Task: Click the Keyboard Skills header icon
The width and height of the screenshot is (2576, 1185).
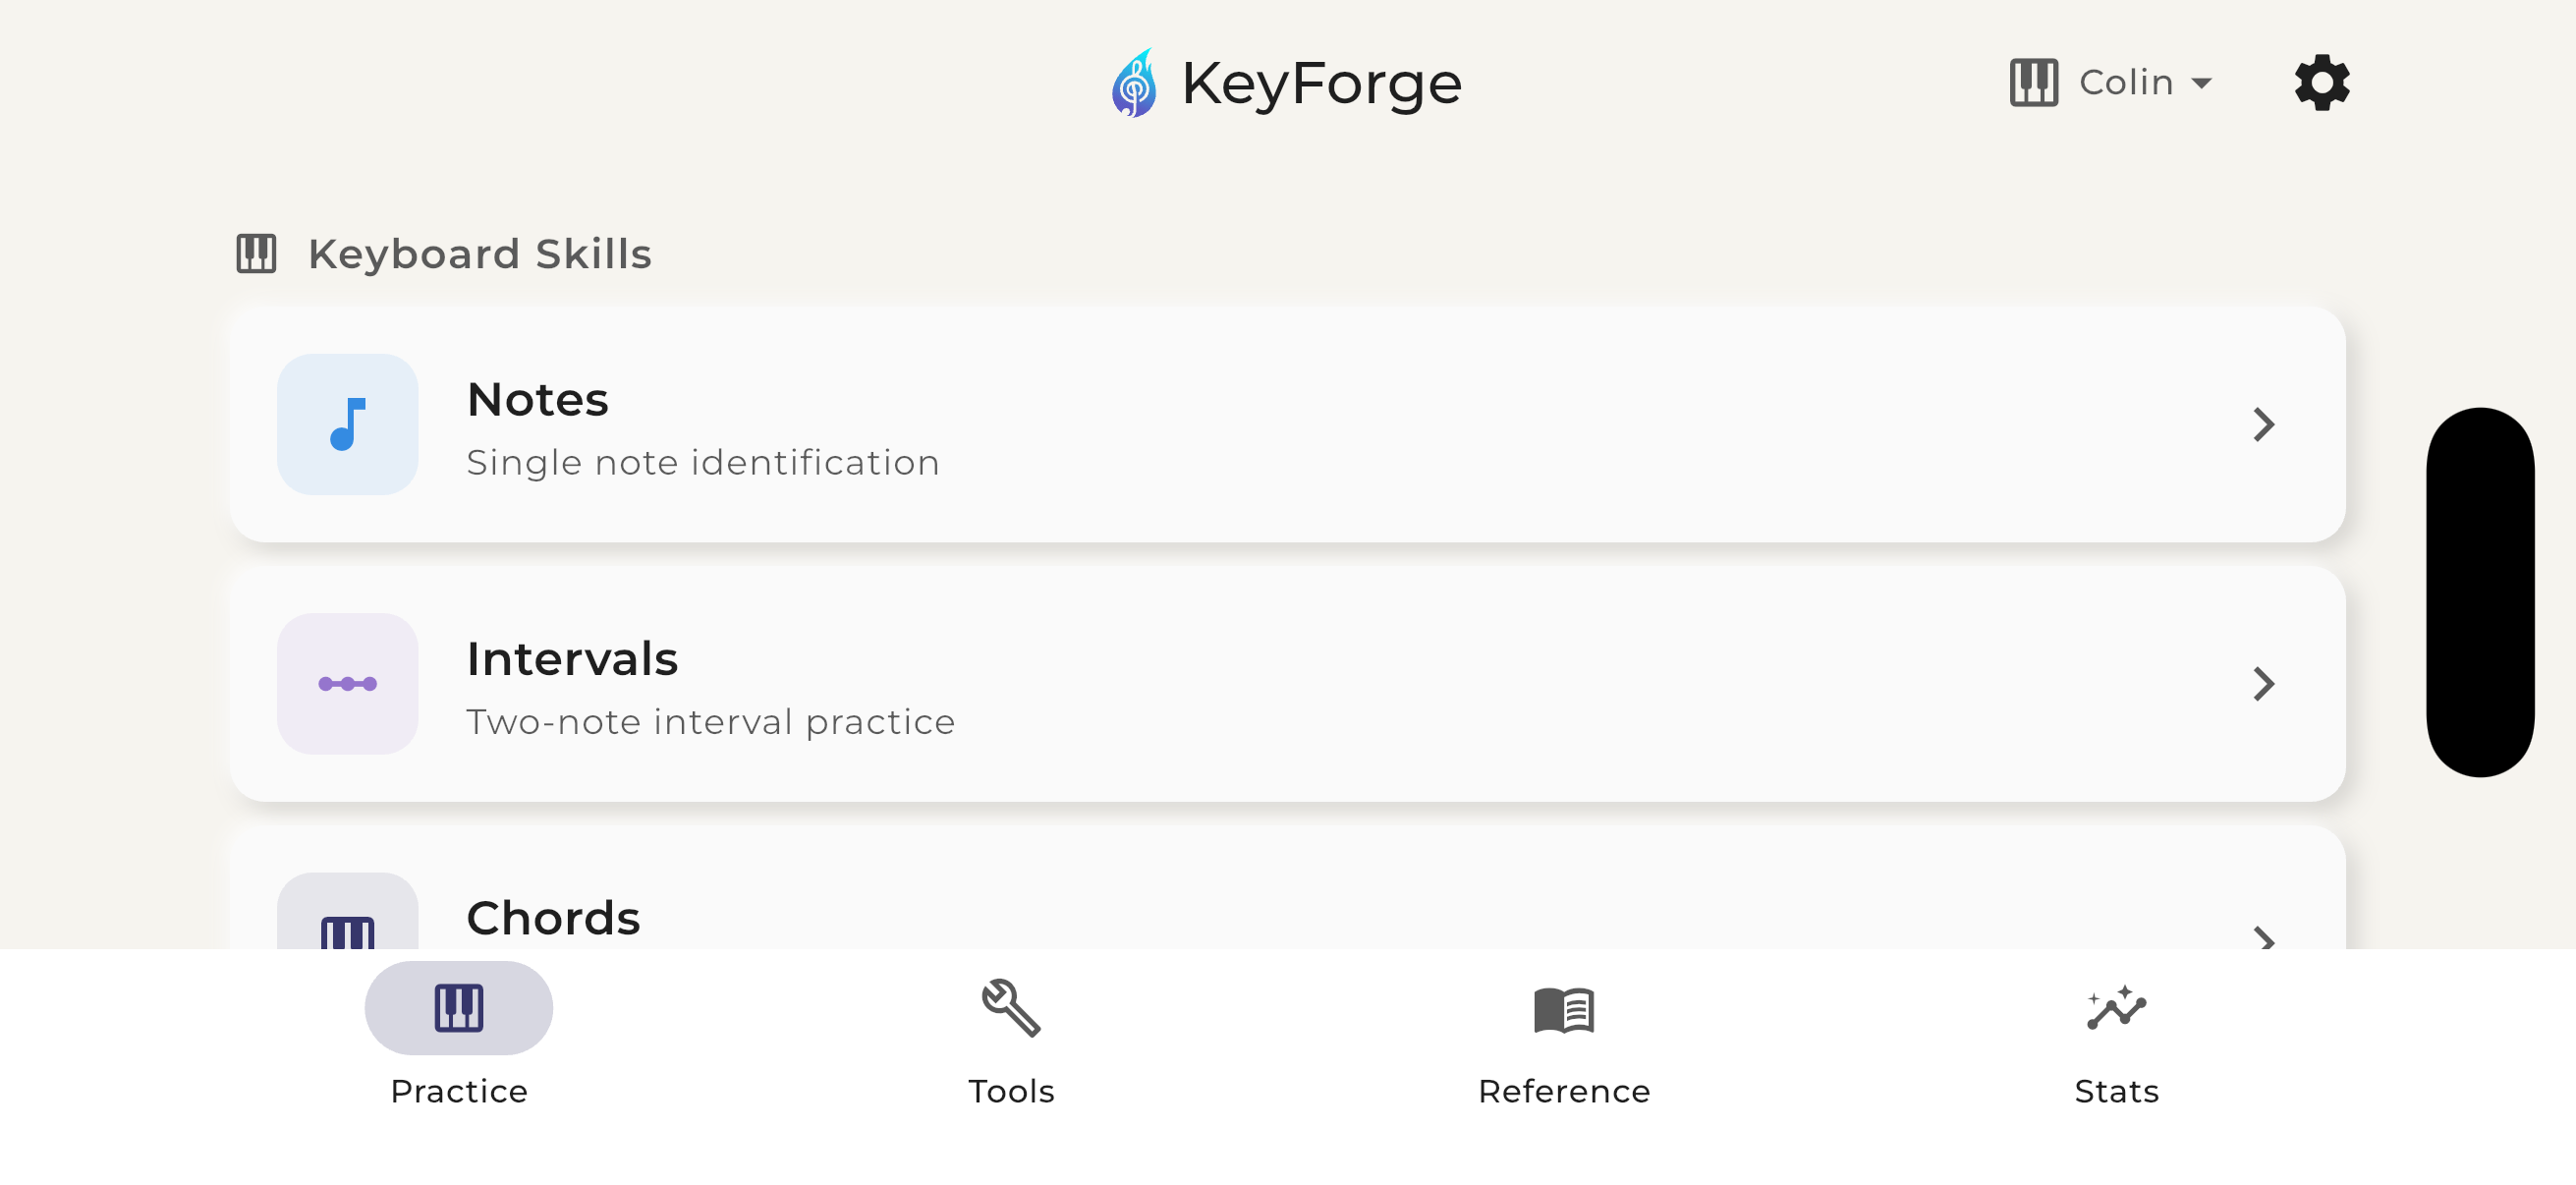Action: (256, 253)
